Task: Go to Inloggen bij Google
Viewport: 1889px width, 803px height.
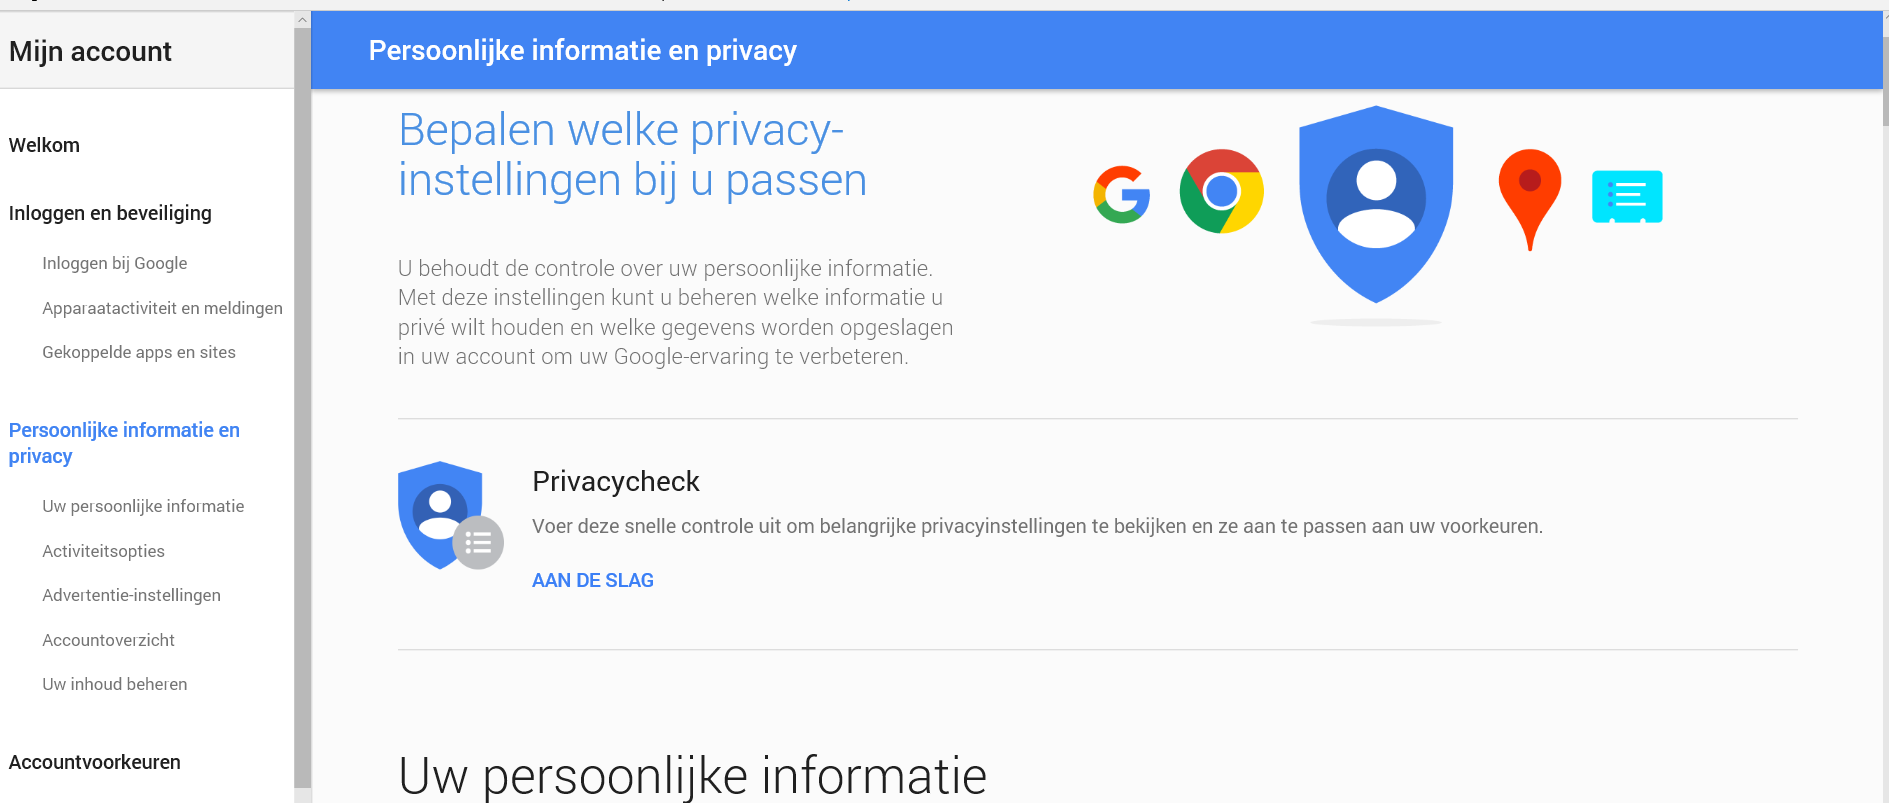Action: (x=115, y=263)
